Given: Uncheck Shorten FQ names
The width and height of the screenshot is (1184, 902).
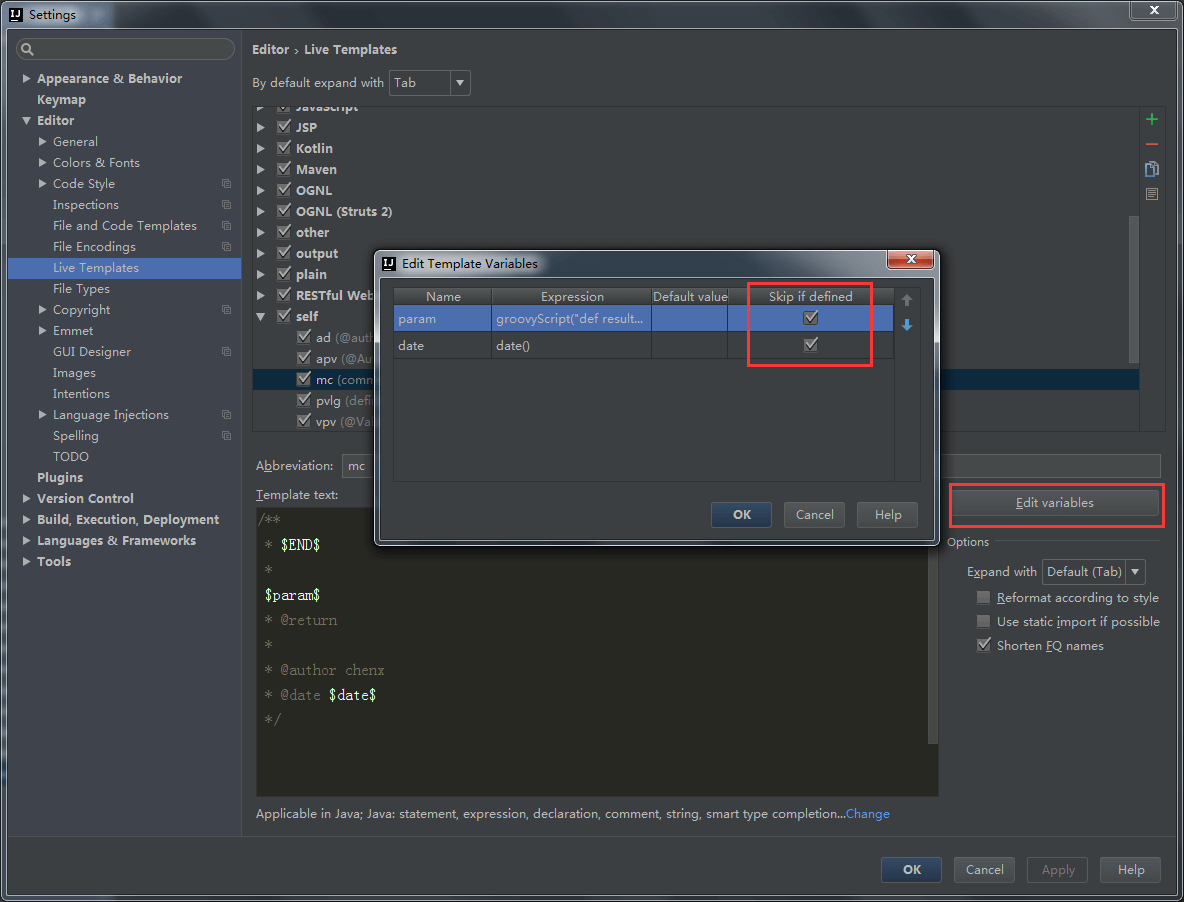Looking at the screenshot, I should [983, 645].
